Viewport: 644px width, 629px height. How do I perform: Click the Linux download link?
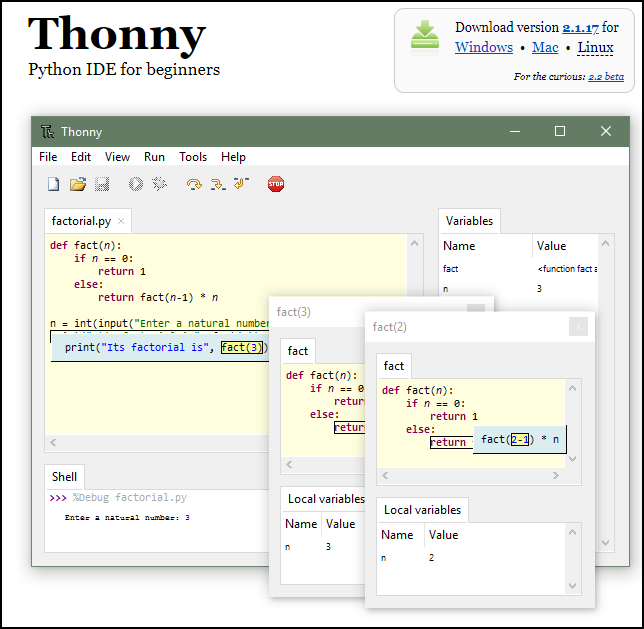(596, 48)
